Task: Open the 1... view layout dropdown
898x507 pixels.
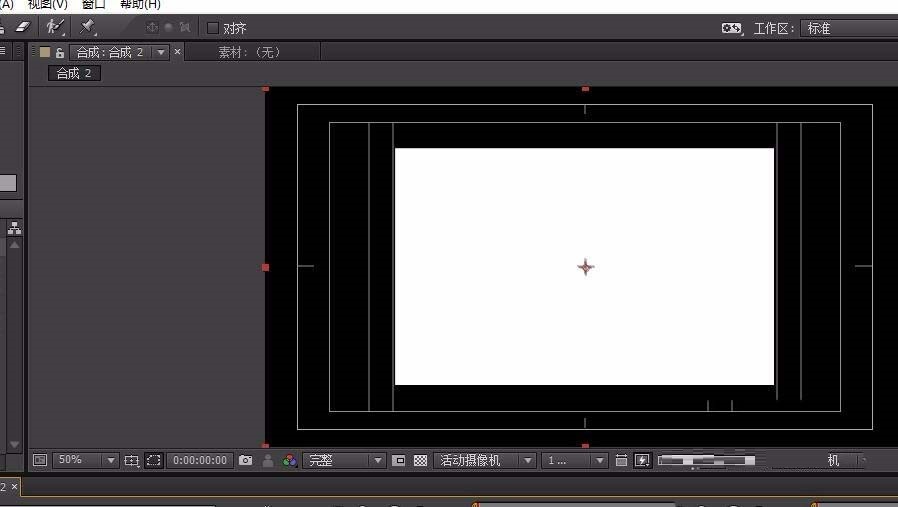Action: [574, 461]
